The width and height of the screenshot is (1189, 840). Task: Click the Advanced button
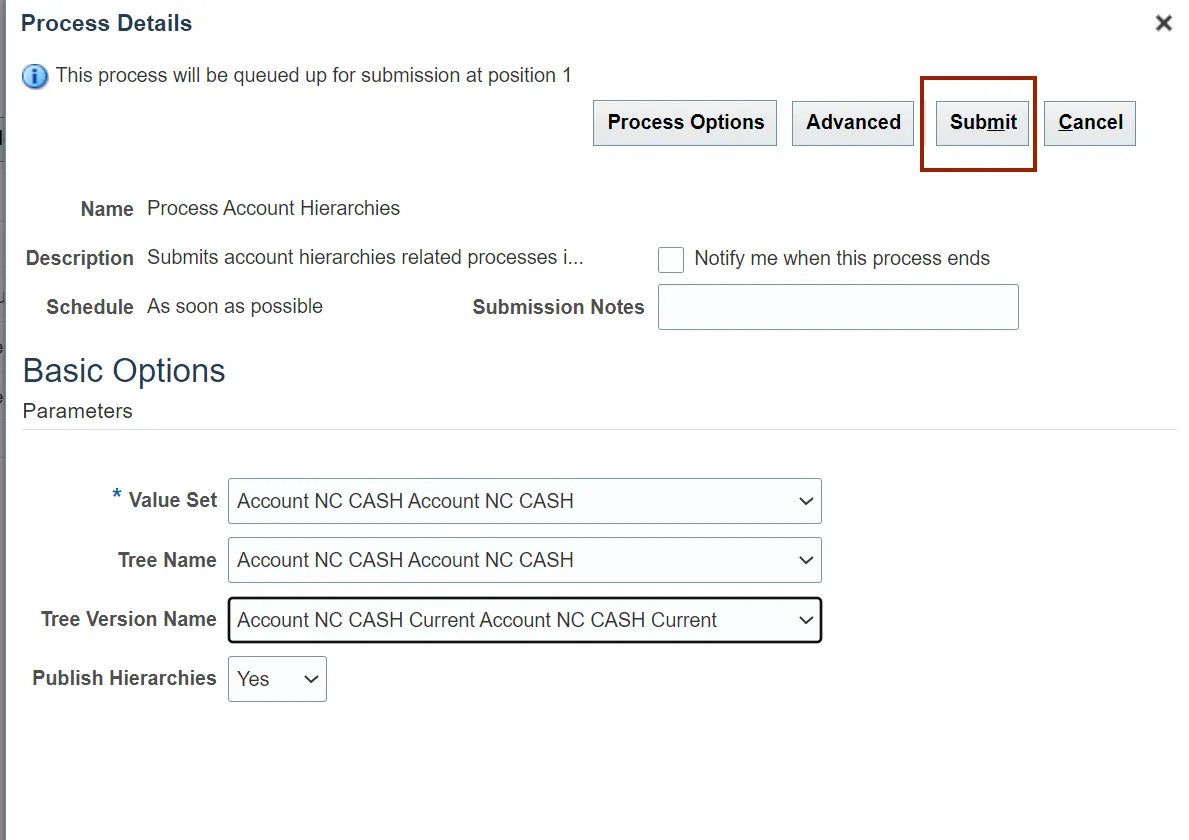pyautogui.click(x=853, y=123)
